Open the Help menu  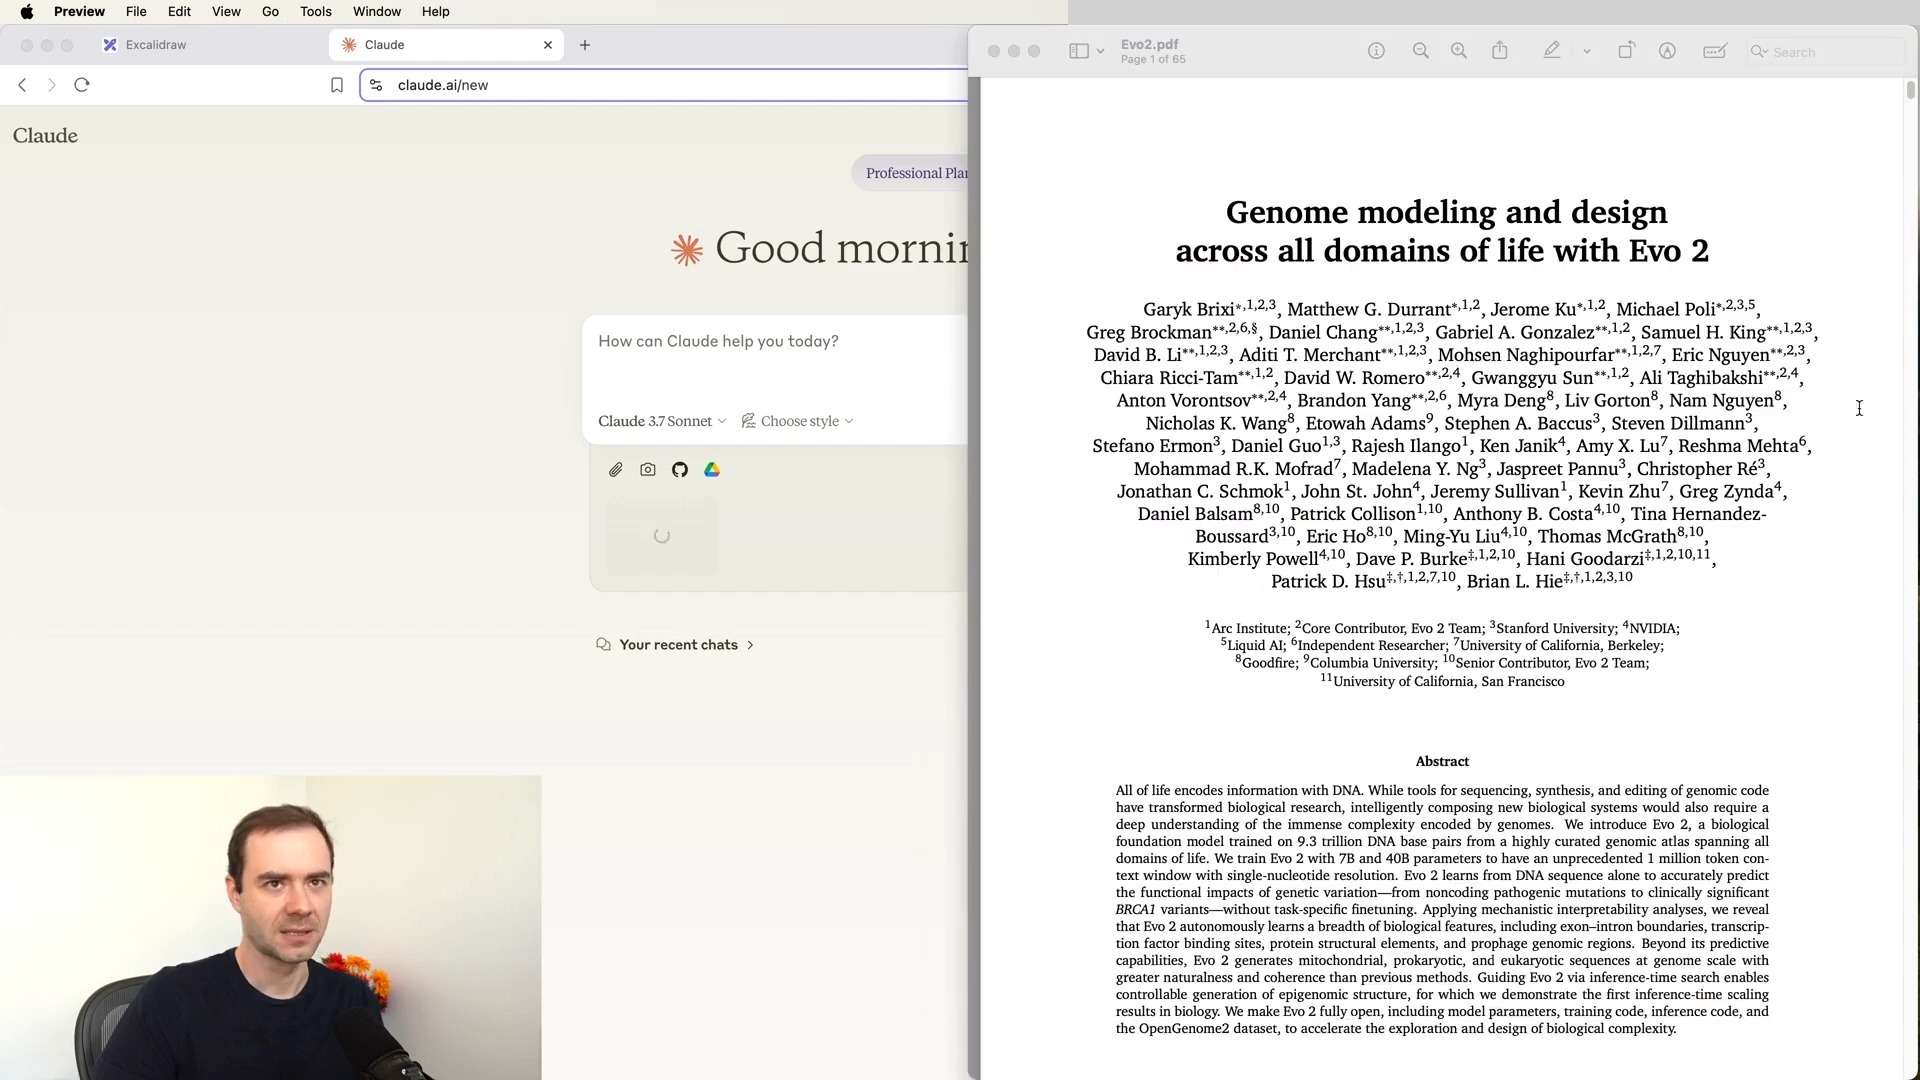(435, 12)
